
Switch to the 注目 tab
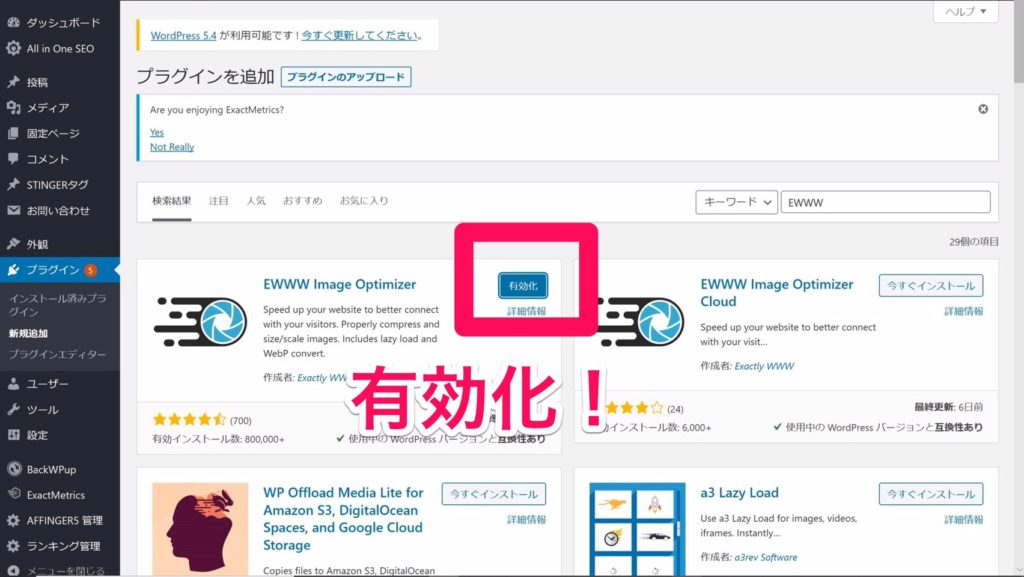[x=218, y=200]
